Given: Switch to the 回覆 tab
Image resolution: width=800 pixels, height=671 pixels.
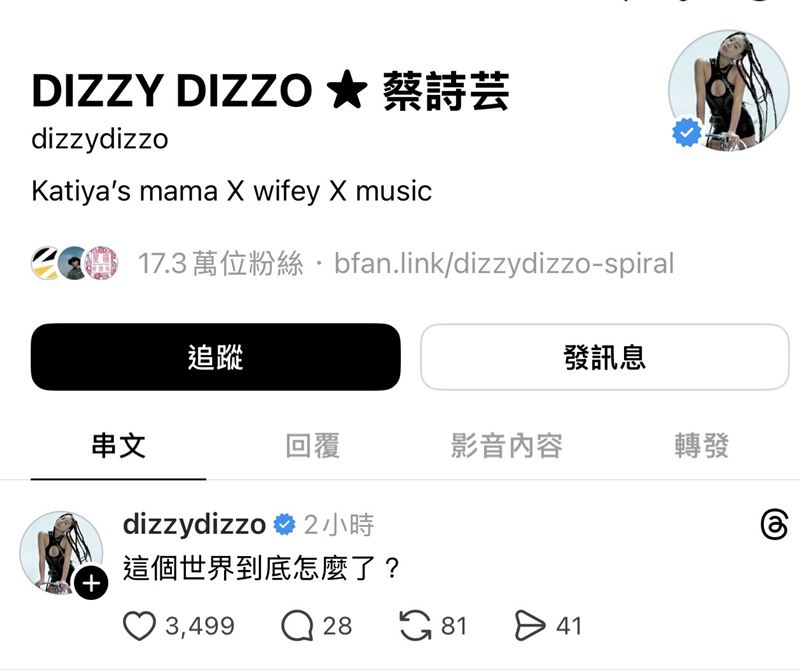Looking at the screenshot, I should click(313, 445).
